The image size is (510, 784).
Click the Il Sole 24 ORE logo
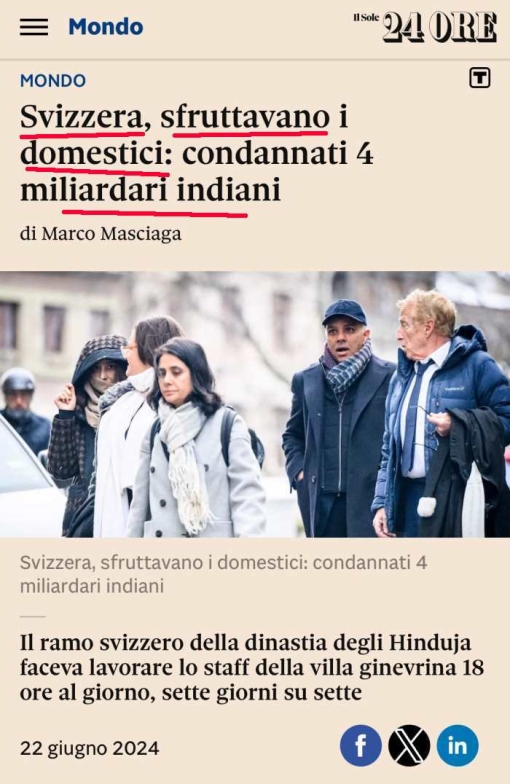(425, 26)
